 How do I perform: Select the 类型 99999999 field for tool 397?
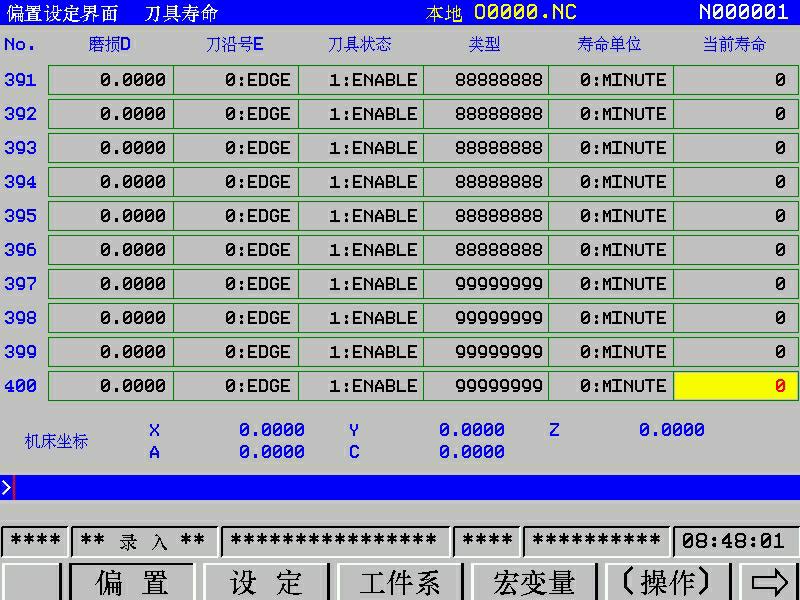[486, 284]
